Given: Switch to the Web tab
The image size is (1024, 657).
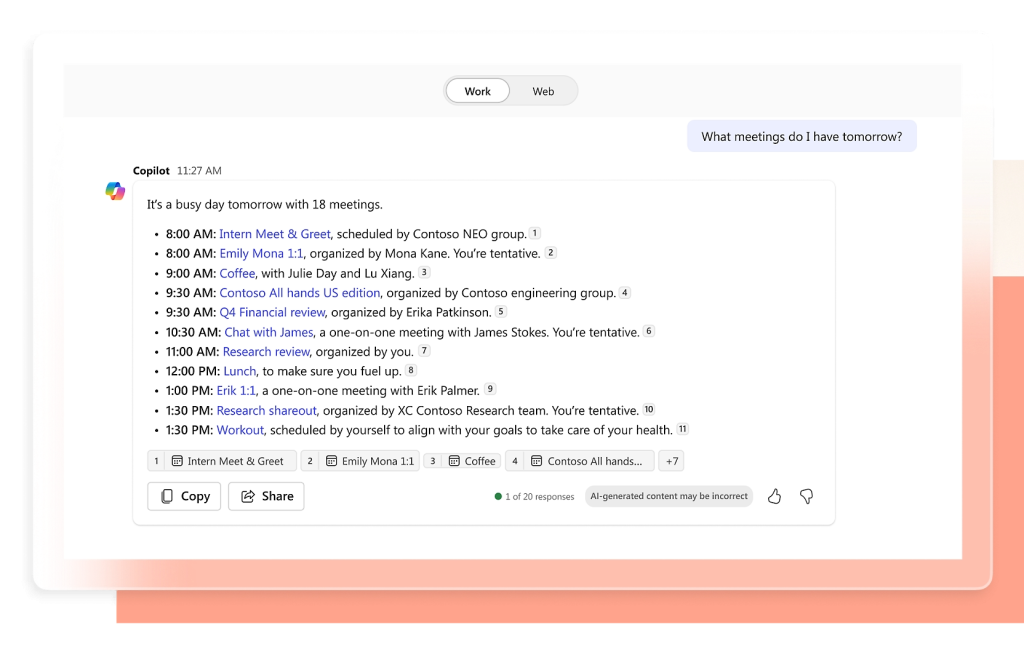Looking at the screenshot, I should point(543,91).
